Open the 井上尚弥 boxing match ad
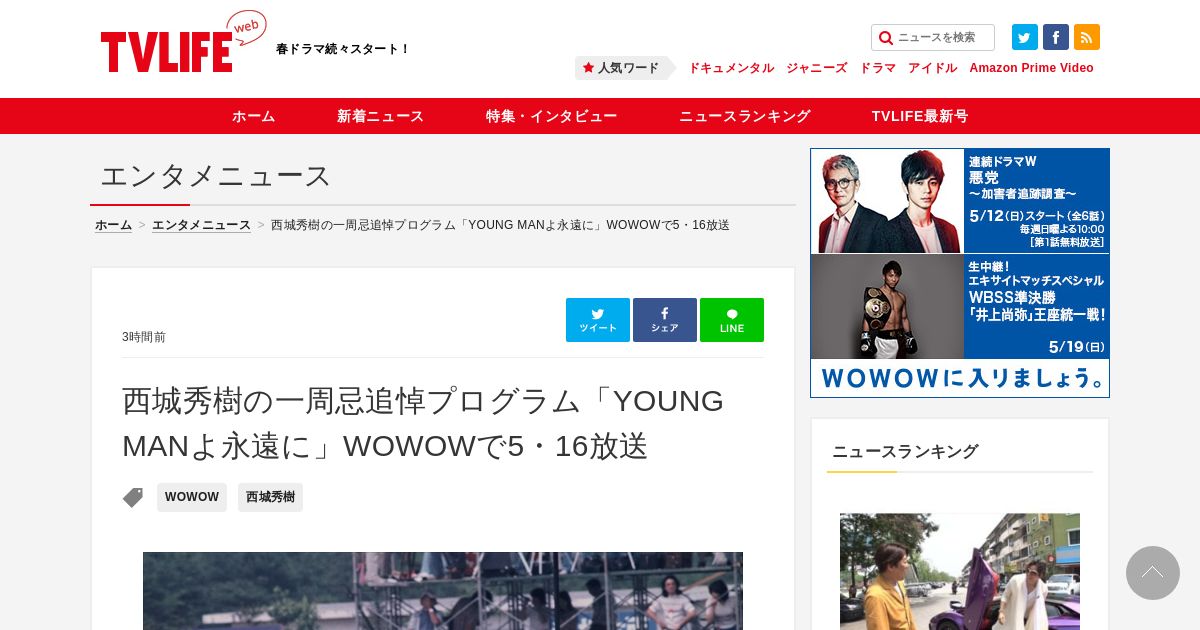Screen dimensions: 1200x630 pos(960,306)
